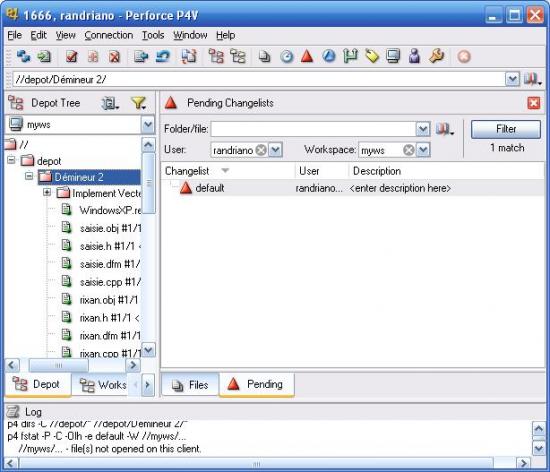550x472 pixels.
Task: Click the refresh icon in the toolbar
Action: pyautogui.click(x=24, y=56)
